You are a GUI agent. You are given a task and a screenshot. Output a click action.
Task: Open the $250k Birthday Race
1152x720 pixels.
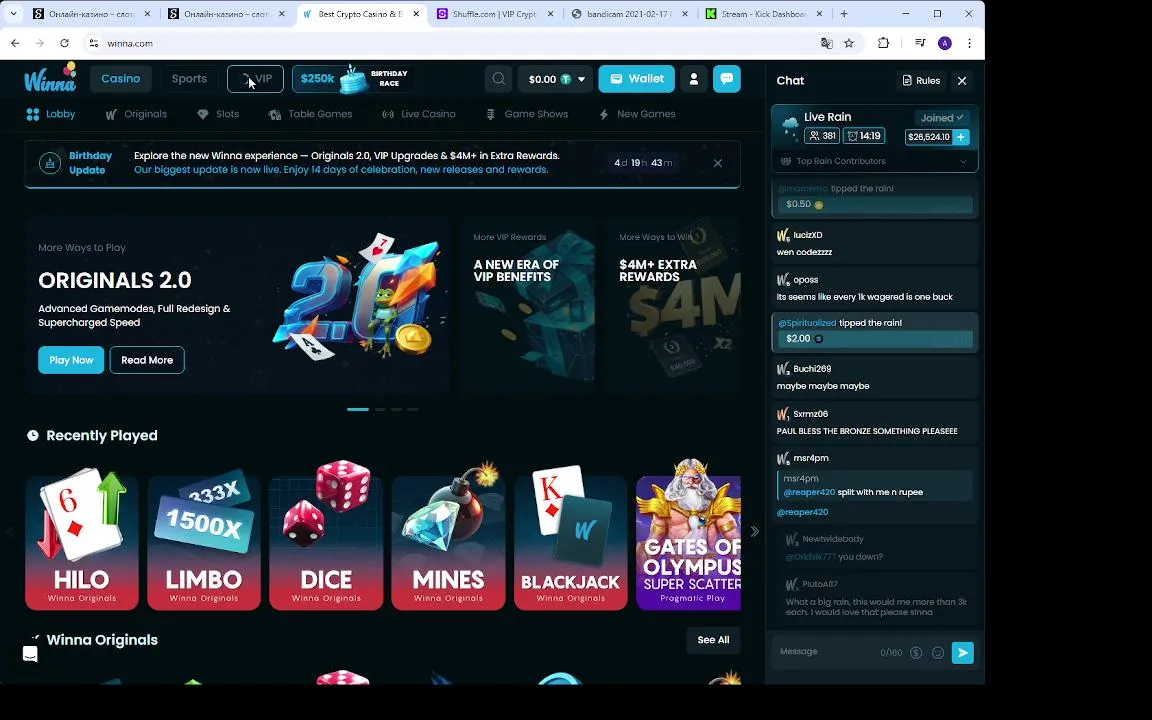tap(353, 79)
